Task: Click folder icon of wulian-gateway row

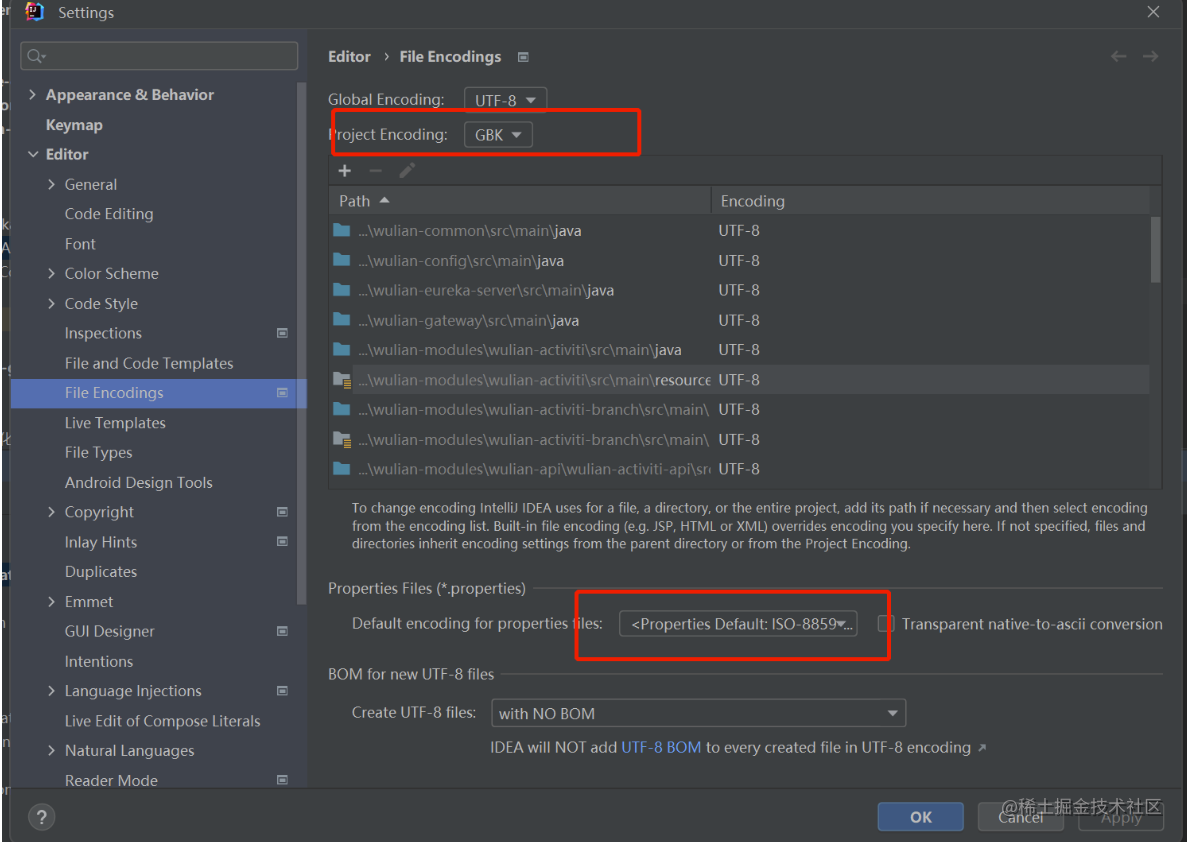Action: (x=341, y=320)
